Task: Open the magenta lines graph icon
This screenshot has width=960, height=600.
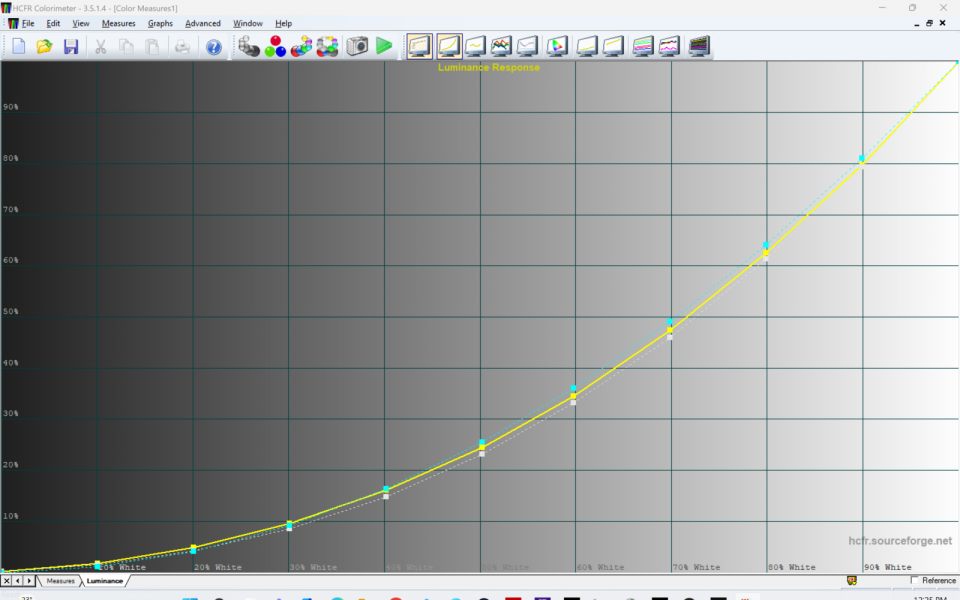Action: click(x=669, y=47)
